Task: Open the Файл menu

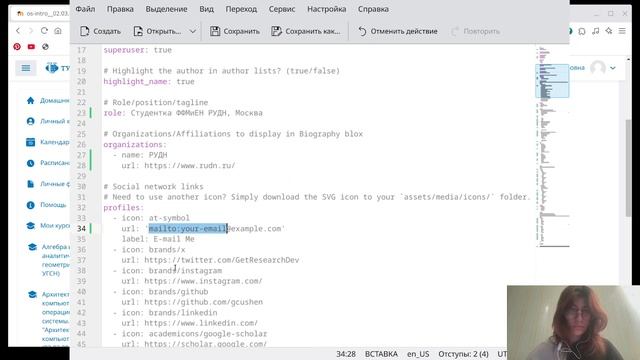Action: (x=85, y=9)
